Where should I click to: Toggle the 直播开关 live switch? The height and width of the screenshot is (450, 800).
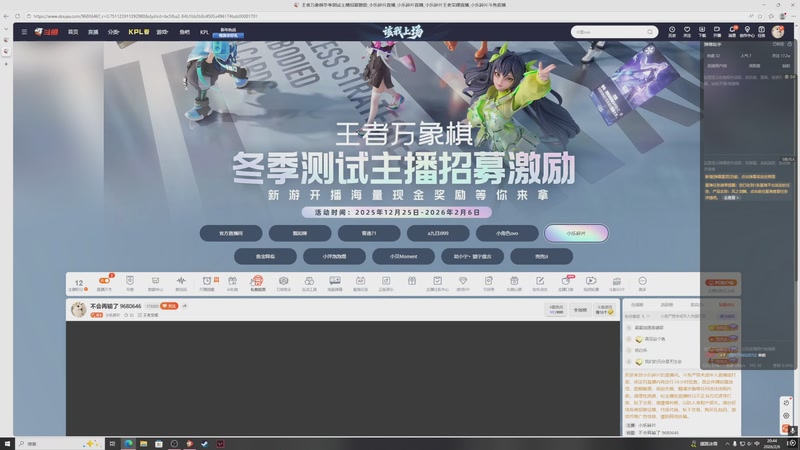[104, 283]
